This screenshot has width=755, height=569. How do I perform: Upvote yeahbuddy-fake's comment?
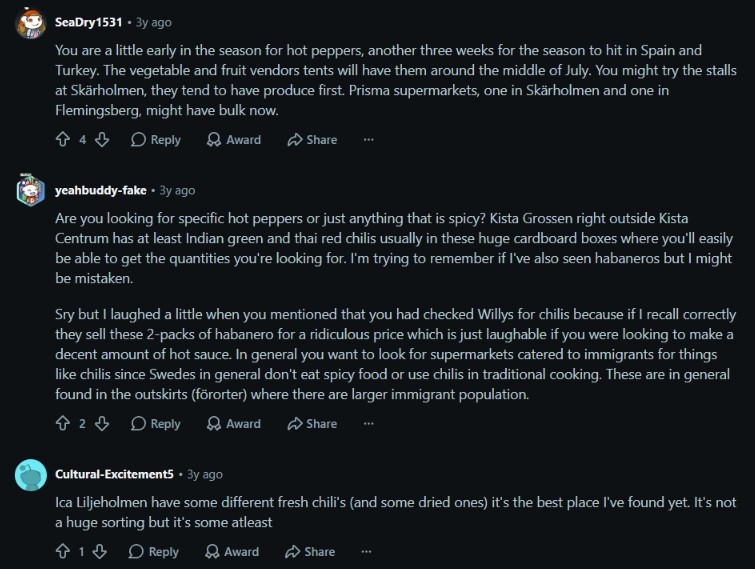point(63,424)
